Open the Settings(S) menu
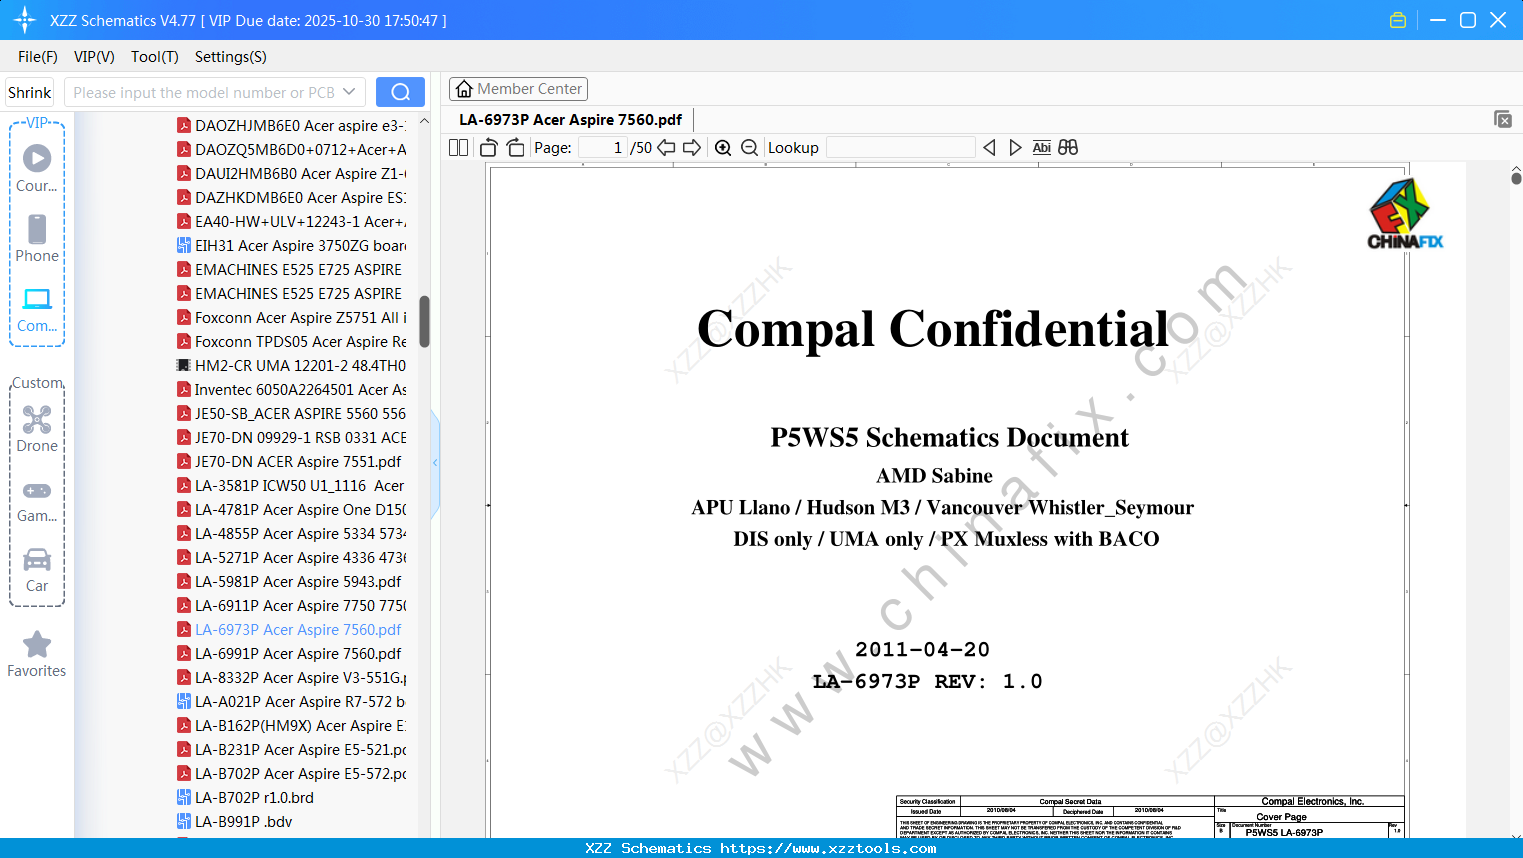Screen dimensions: 1523x858 231,57
